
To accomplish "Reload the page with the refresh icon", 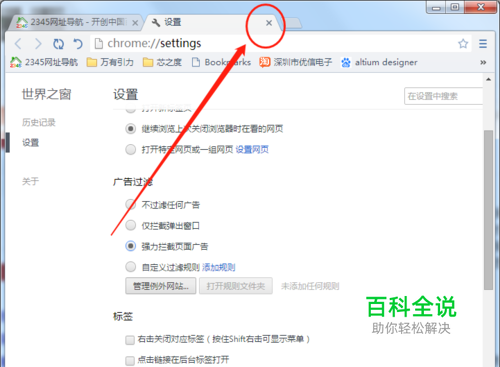I will 58,44.
